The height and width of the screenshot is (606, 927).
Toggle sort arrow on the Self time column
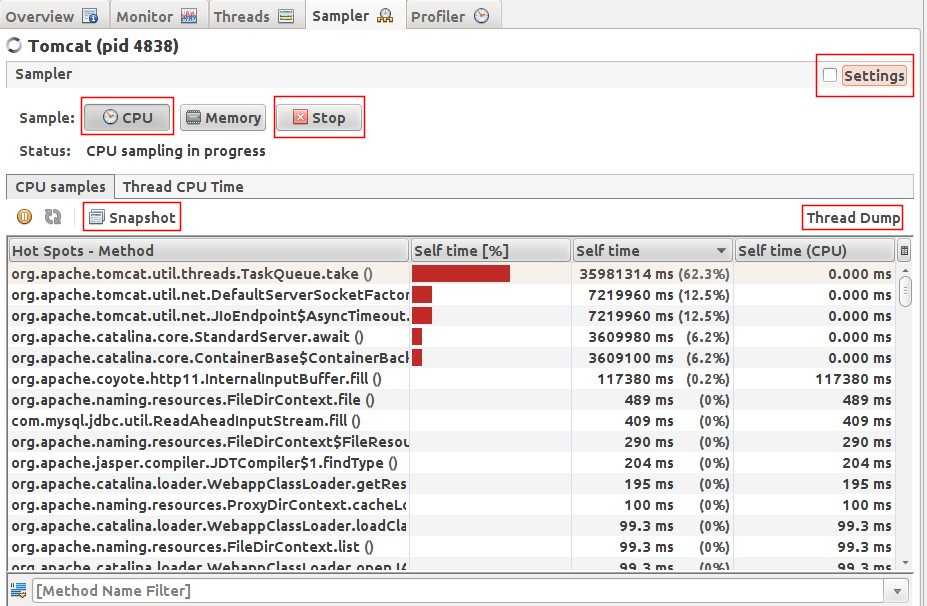[x=721, y=251]
